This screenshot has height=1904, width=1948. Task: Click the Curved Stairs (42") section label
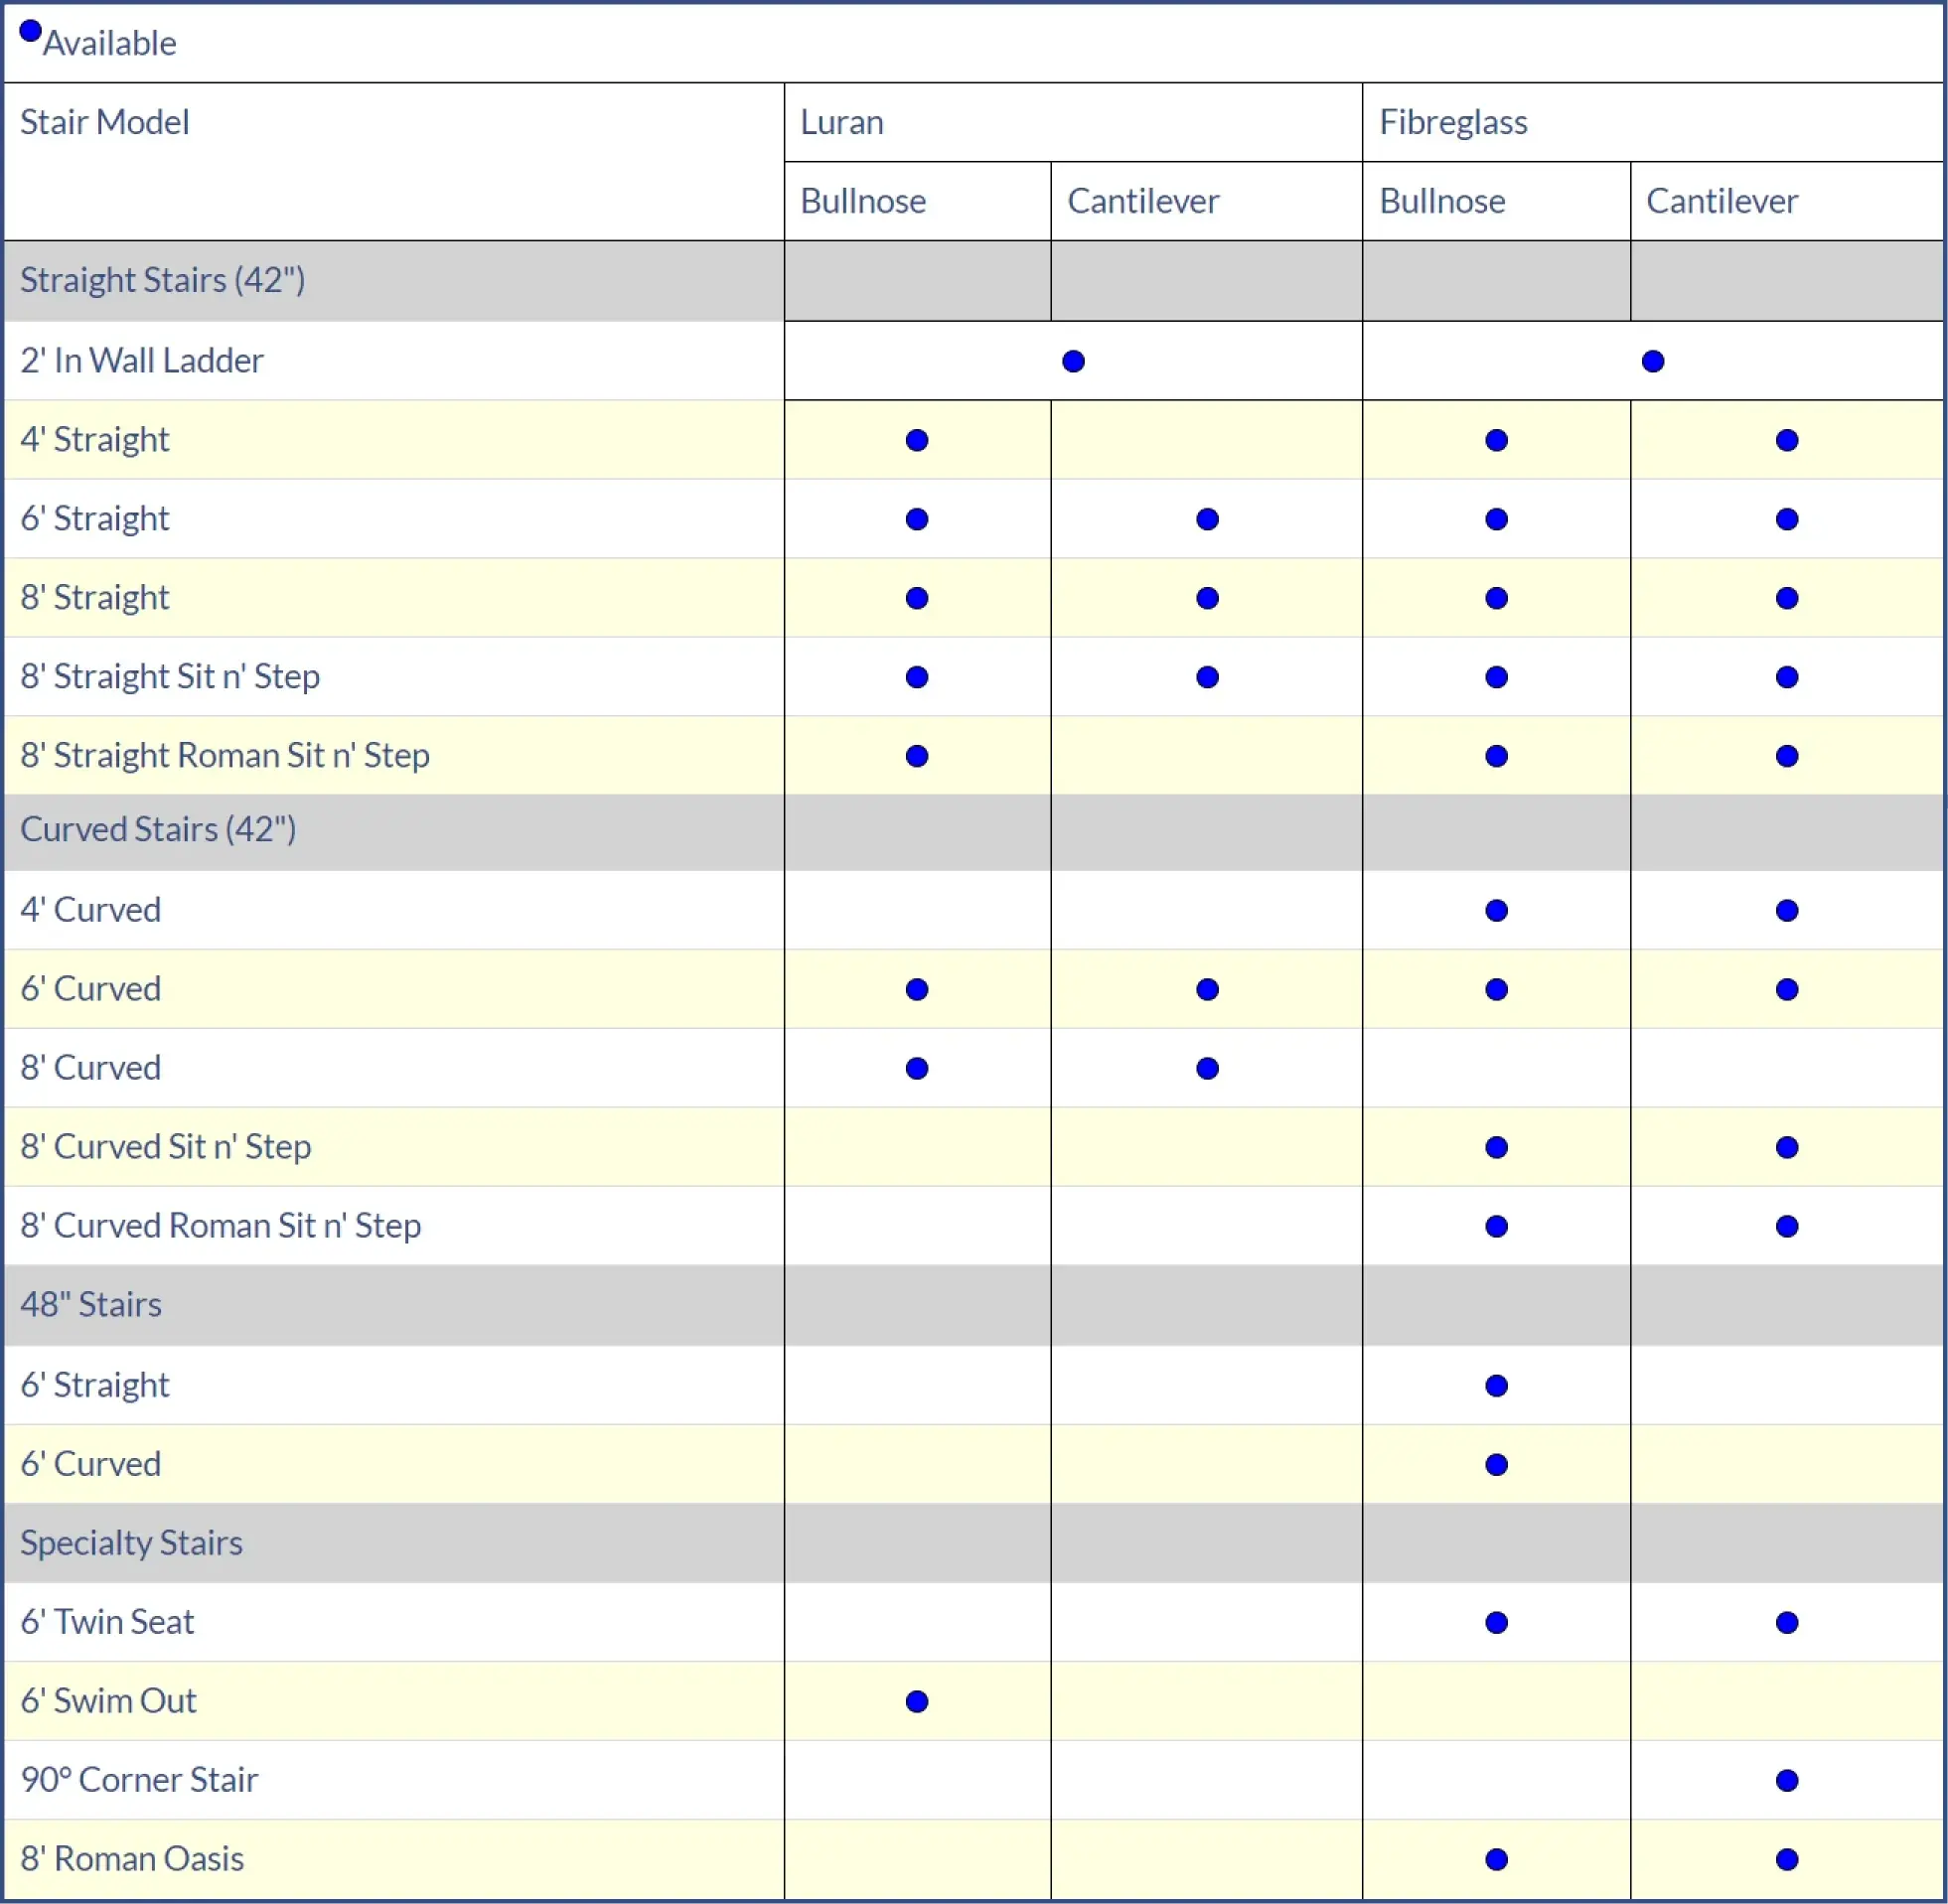158,829
